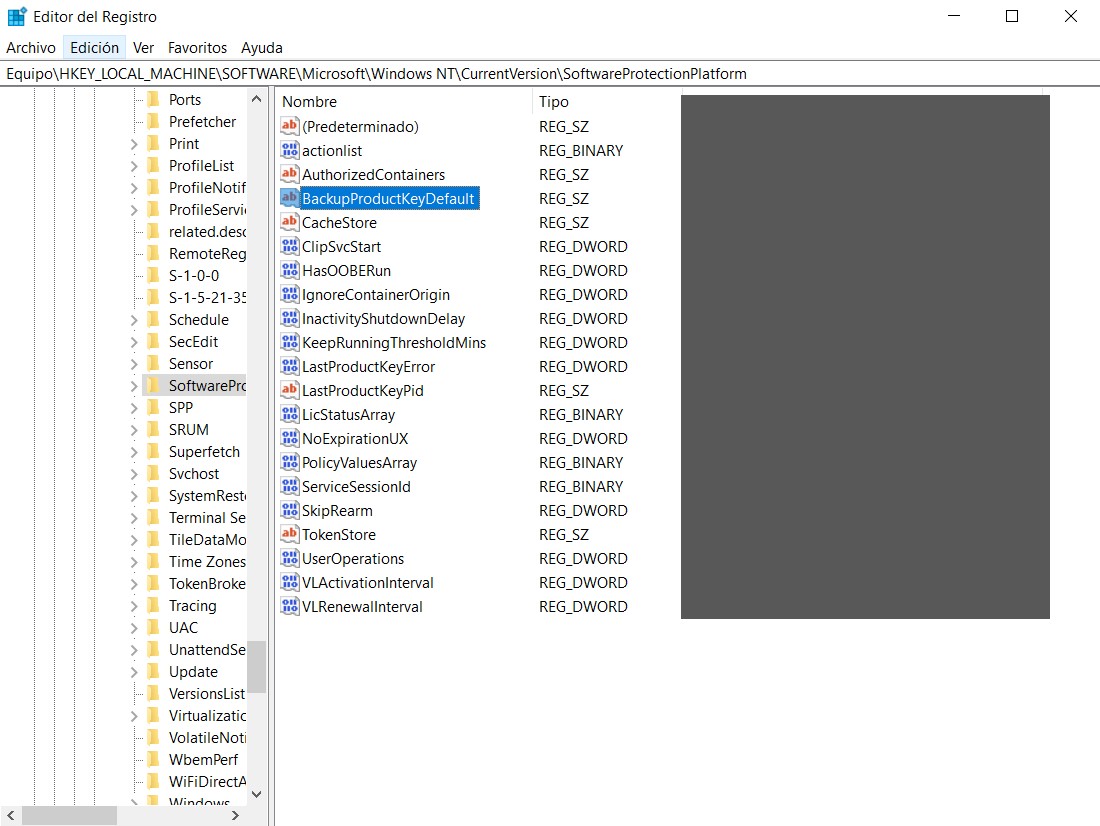Viewport: 1100px width, 826px height.
Task: Expand the Print key in the tree
Action: 134,144
